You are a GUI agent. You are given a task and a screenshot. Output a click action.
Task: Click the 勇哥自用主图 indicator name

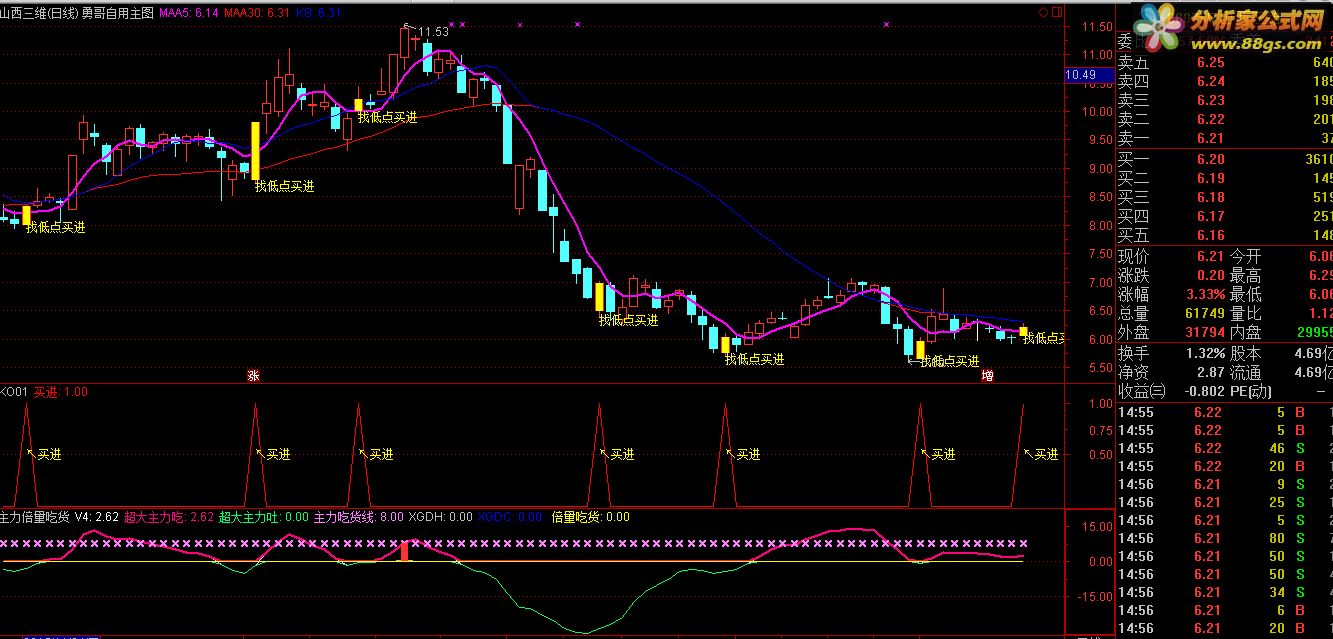click(118, 13)
